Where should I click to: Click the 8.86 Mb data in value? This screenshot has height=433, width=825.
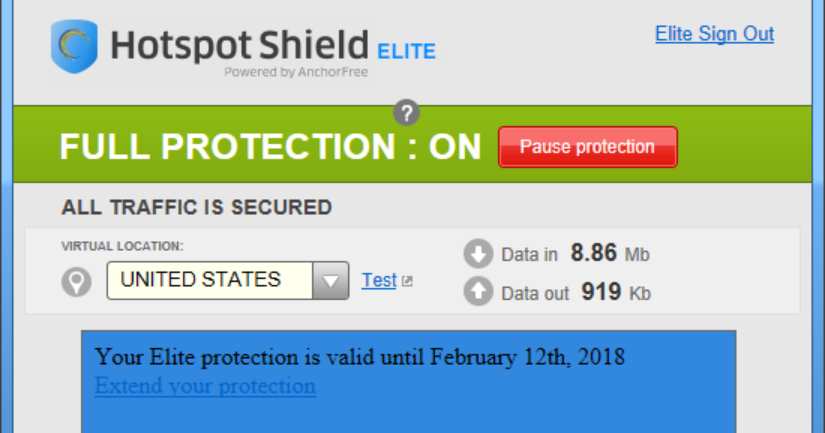click(610, 254)
